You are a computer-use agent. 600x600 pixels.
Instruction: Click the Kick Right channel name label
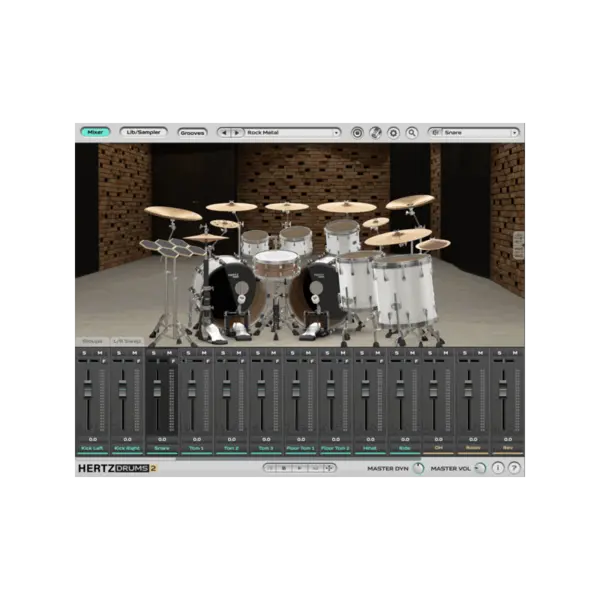click(127, 448)
